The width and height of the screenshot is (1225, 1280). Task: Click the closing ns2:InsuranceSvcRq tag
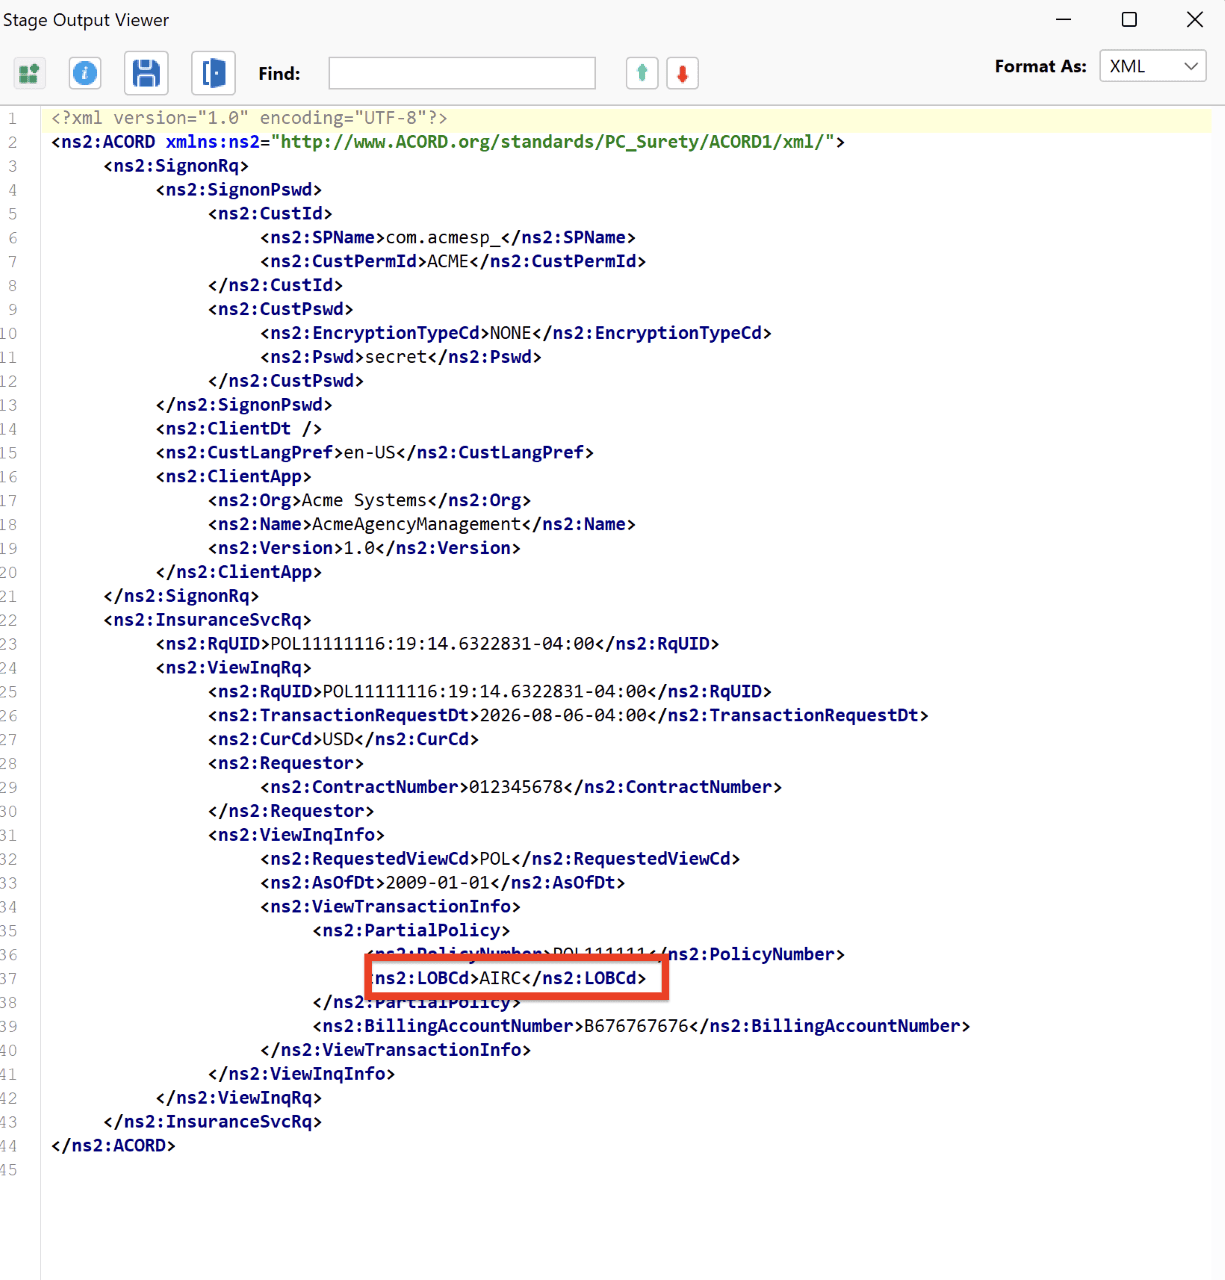click(x=212, y=1122)
